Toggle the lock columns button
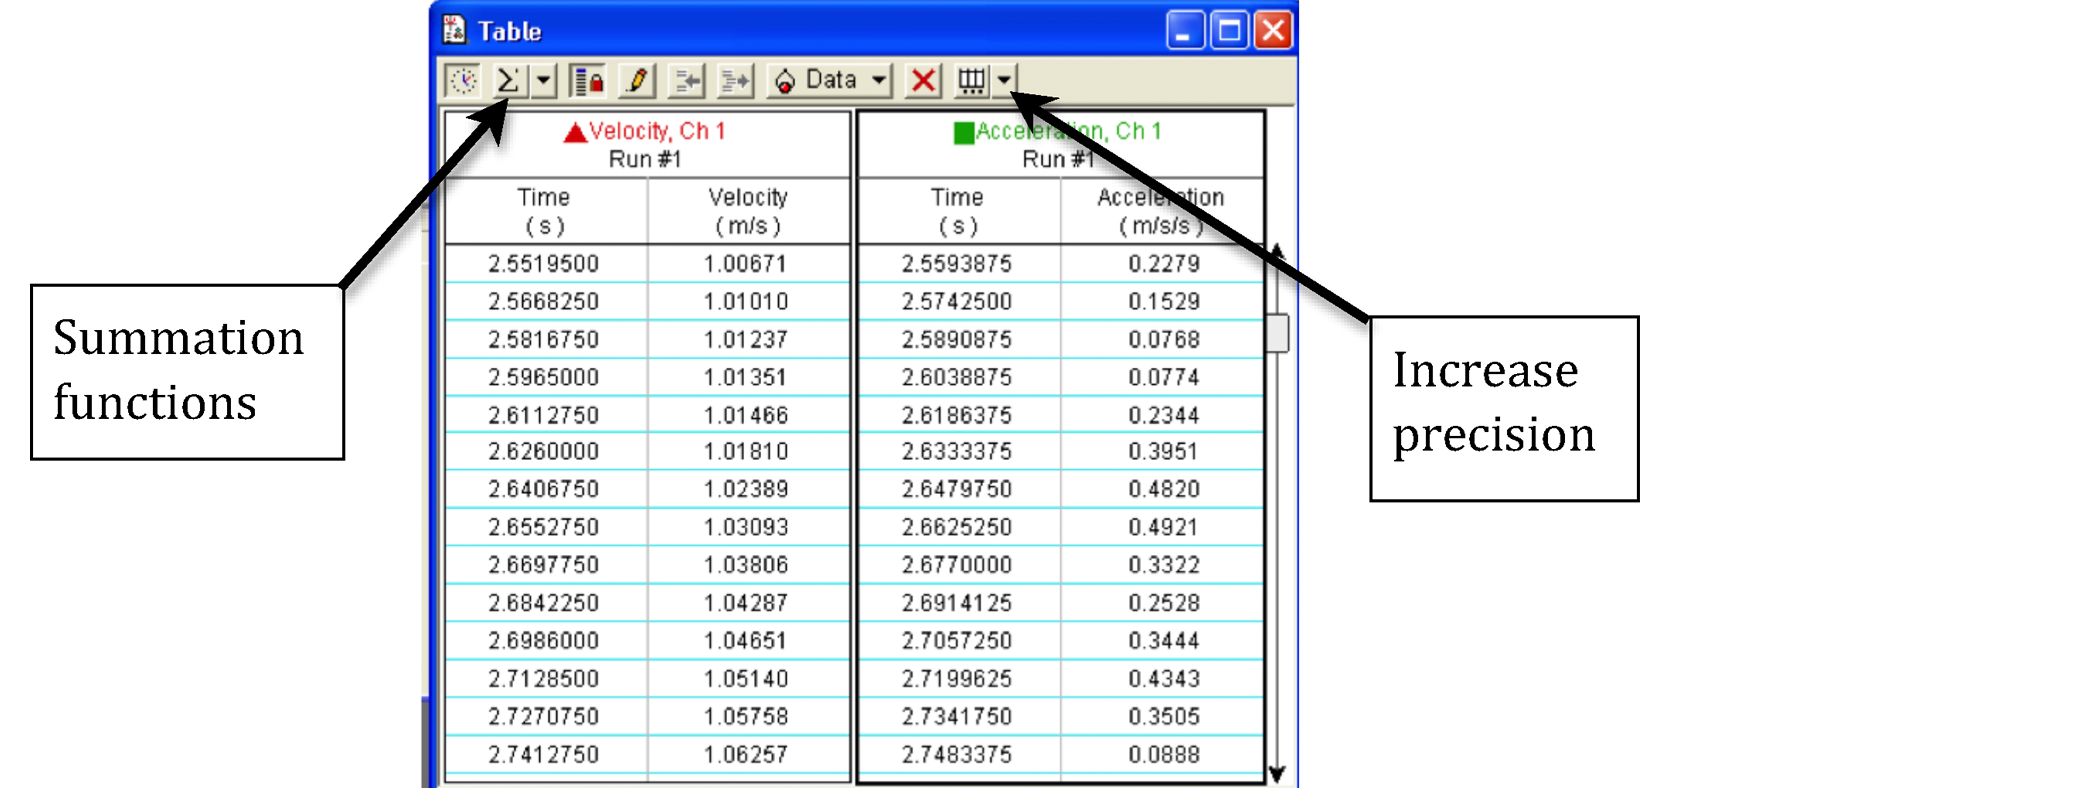The image size is (2083, 788). point(587,81)
